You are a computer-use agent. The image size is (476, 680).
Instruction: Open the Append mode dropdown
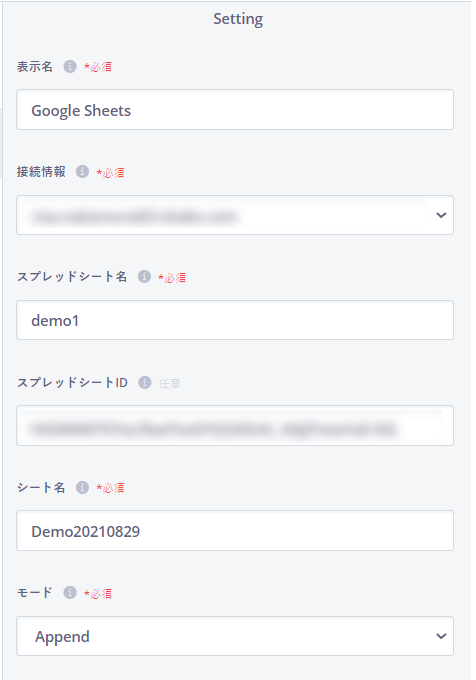235,636
